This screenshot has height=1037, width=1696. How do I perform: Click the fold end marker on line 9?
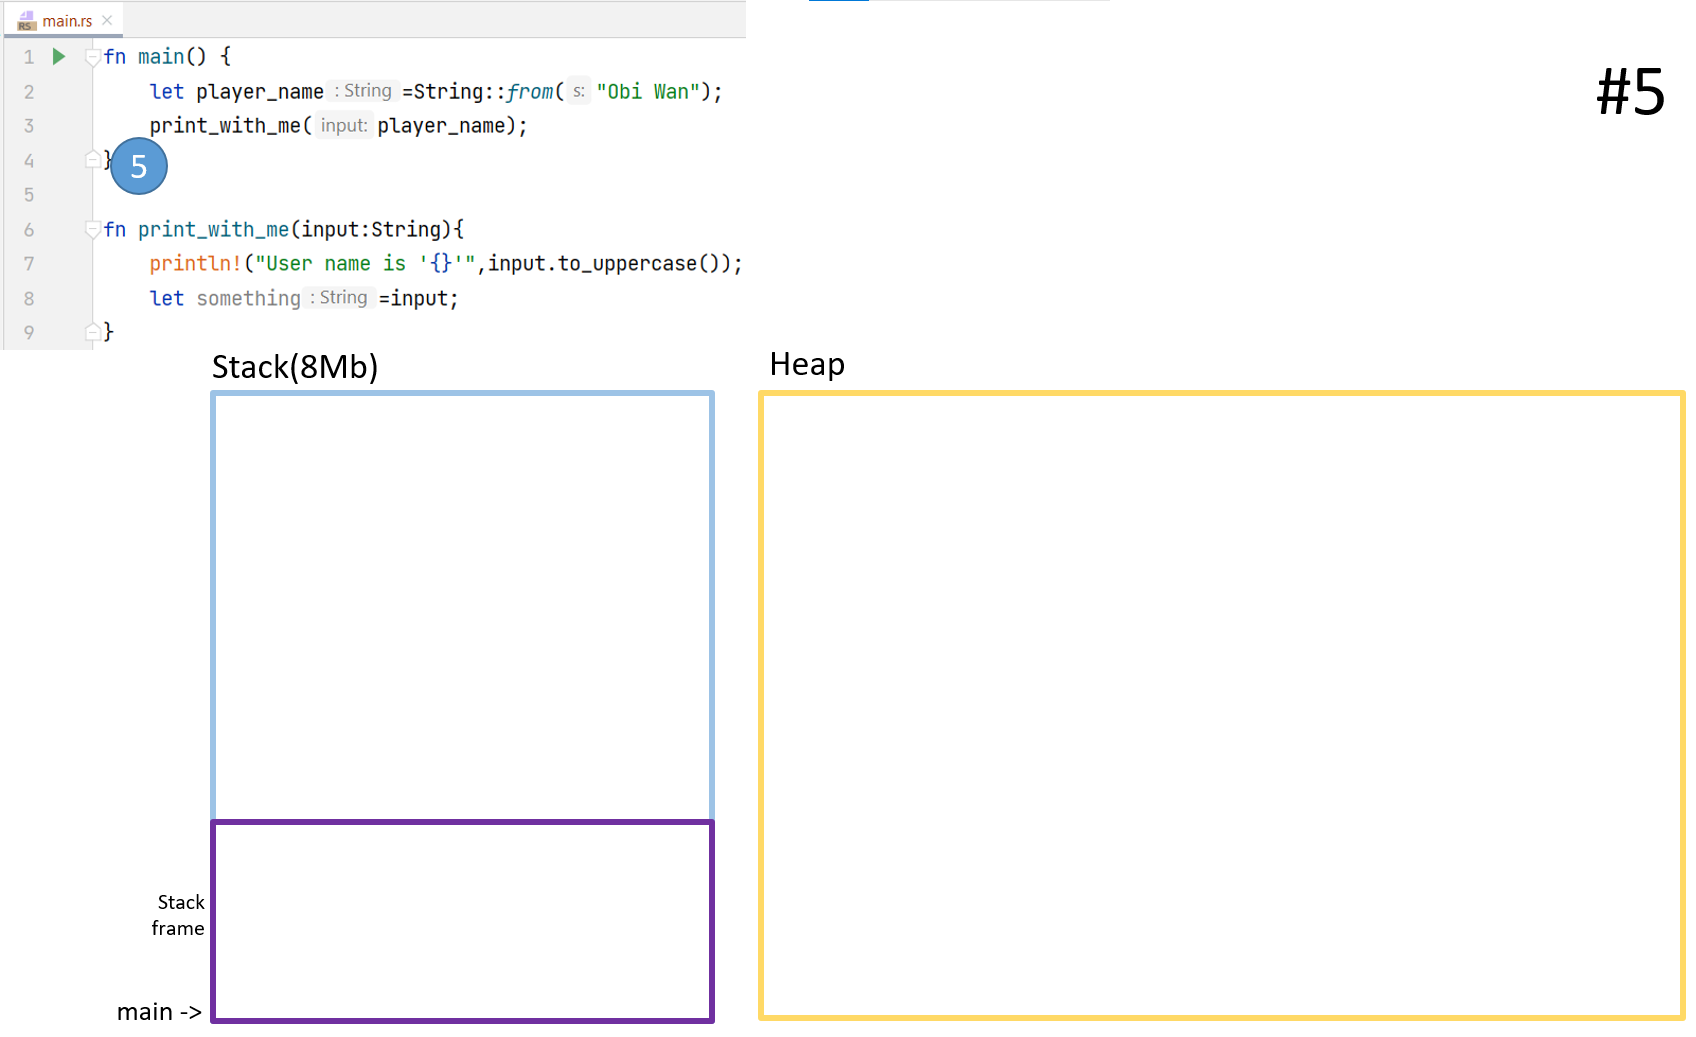[x=92, y=332]
